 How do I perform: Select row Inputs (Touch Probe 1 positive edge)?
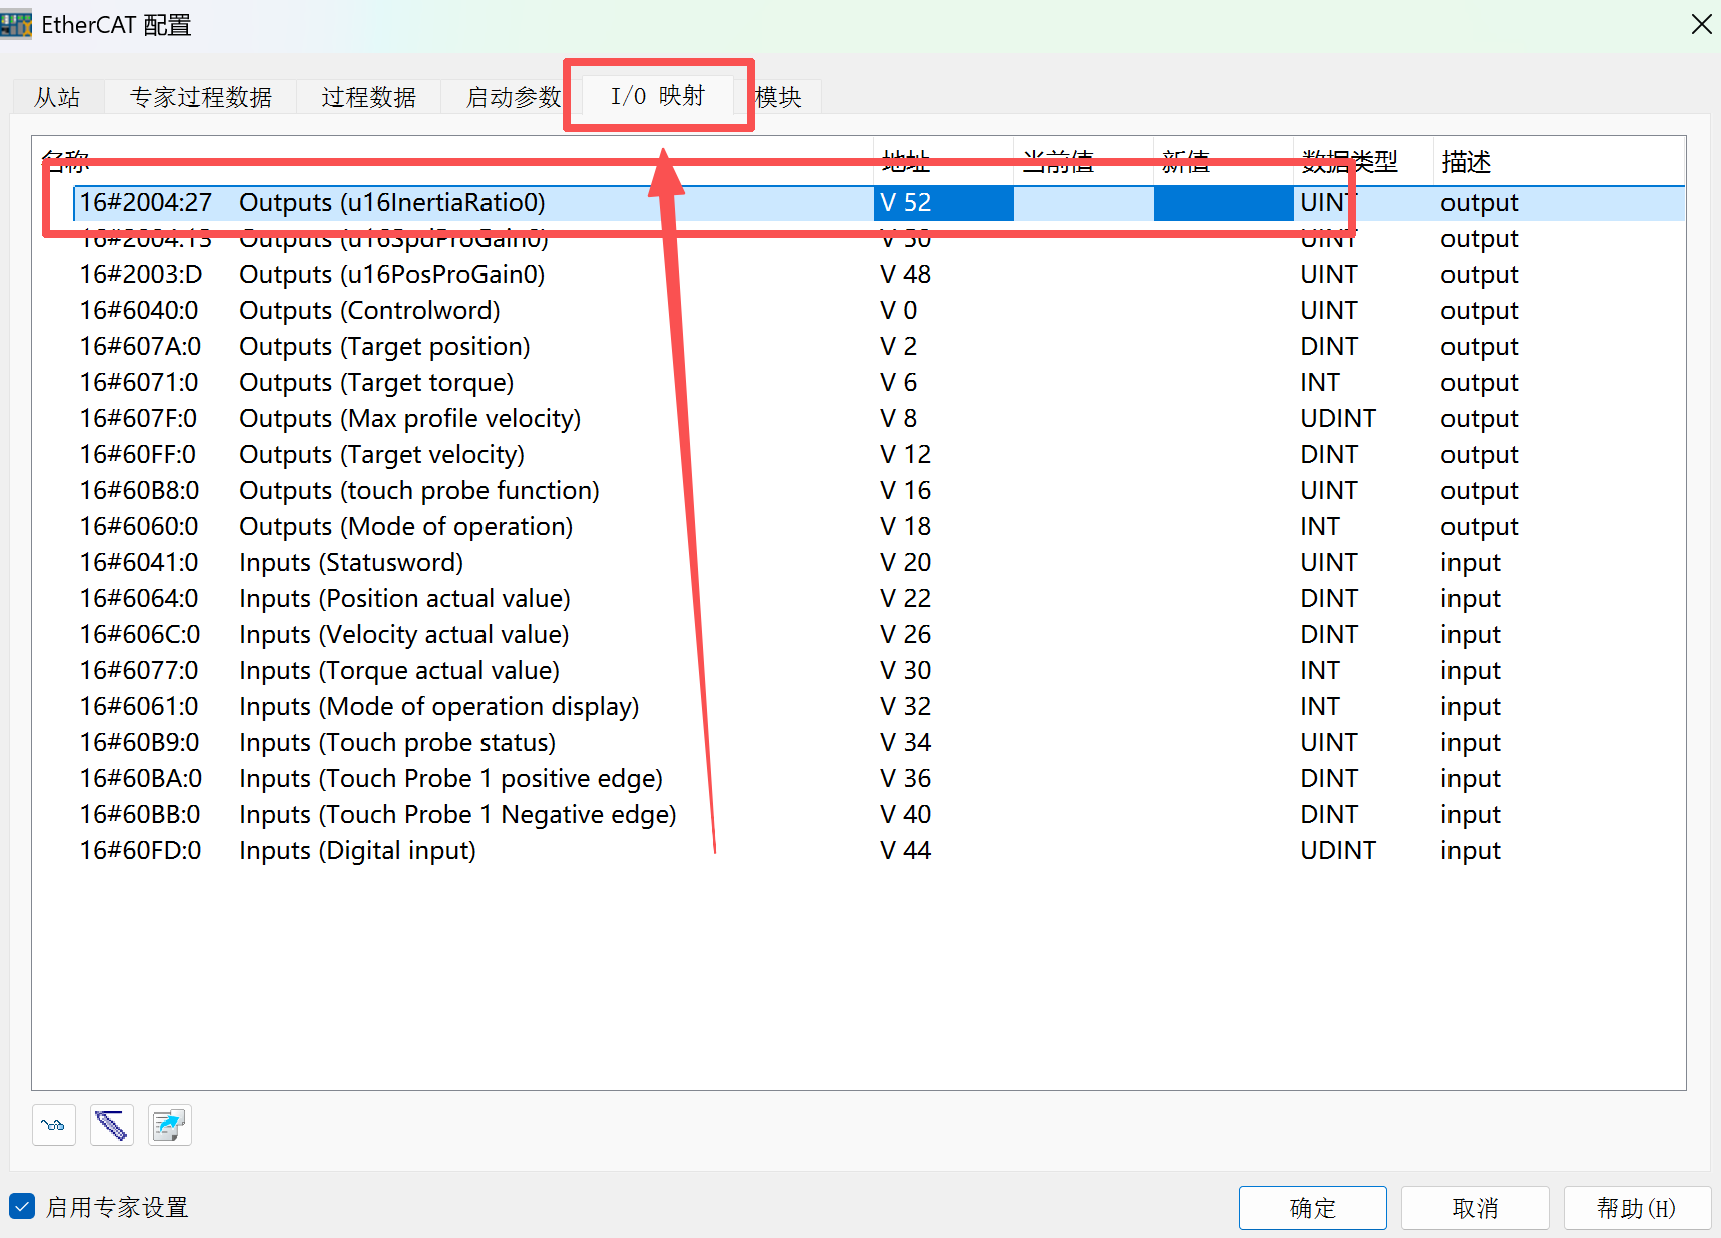[x=878, y=779]
